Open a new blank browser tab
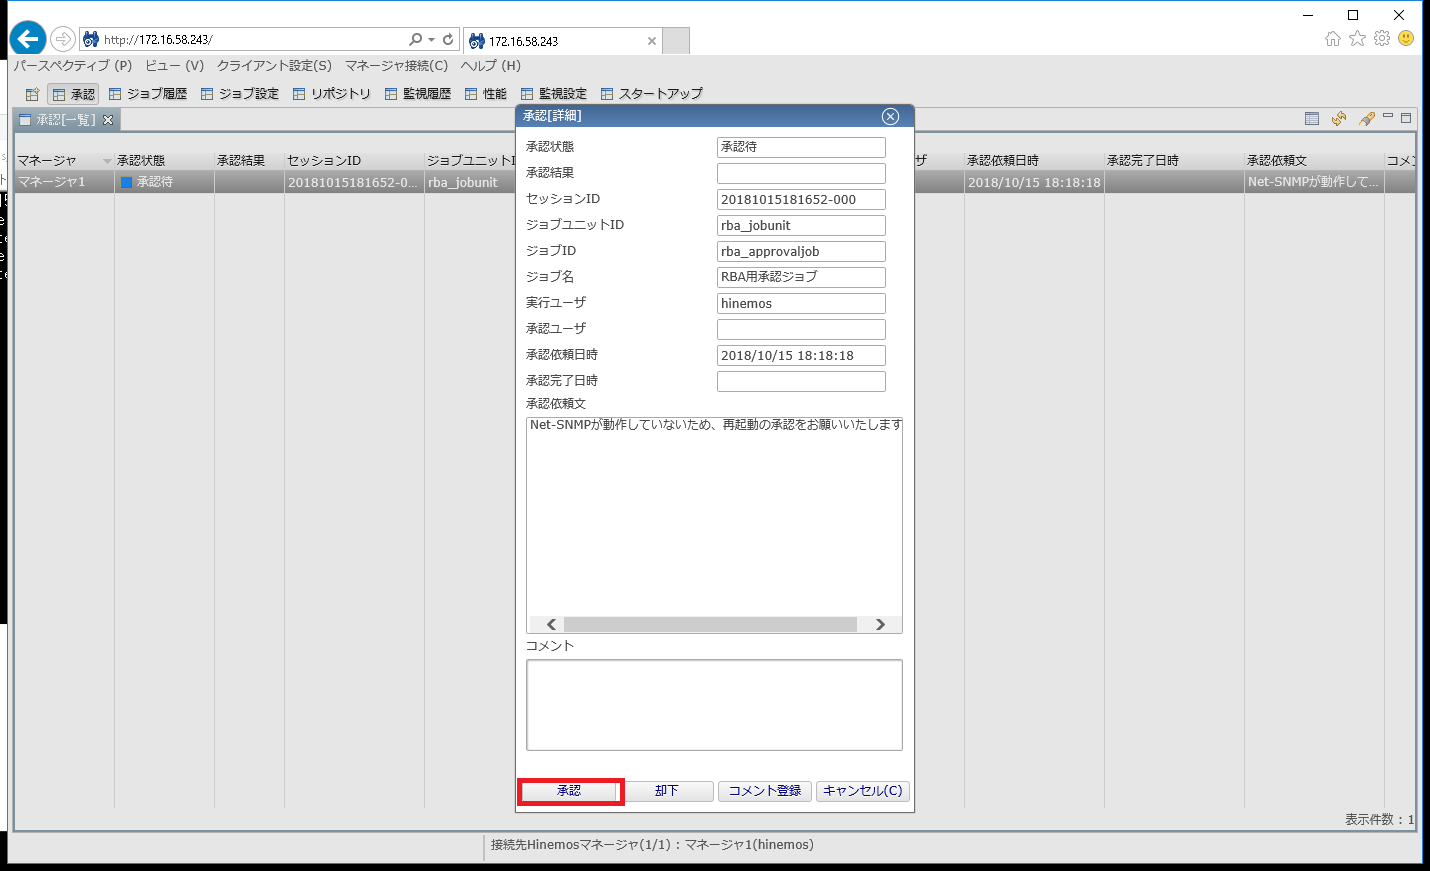Viewport: 1430px width, 871px height. coord(676,41)
